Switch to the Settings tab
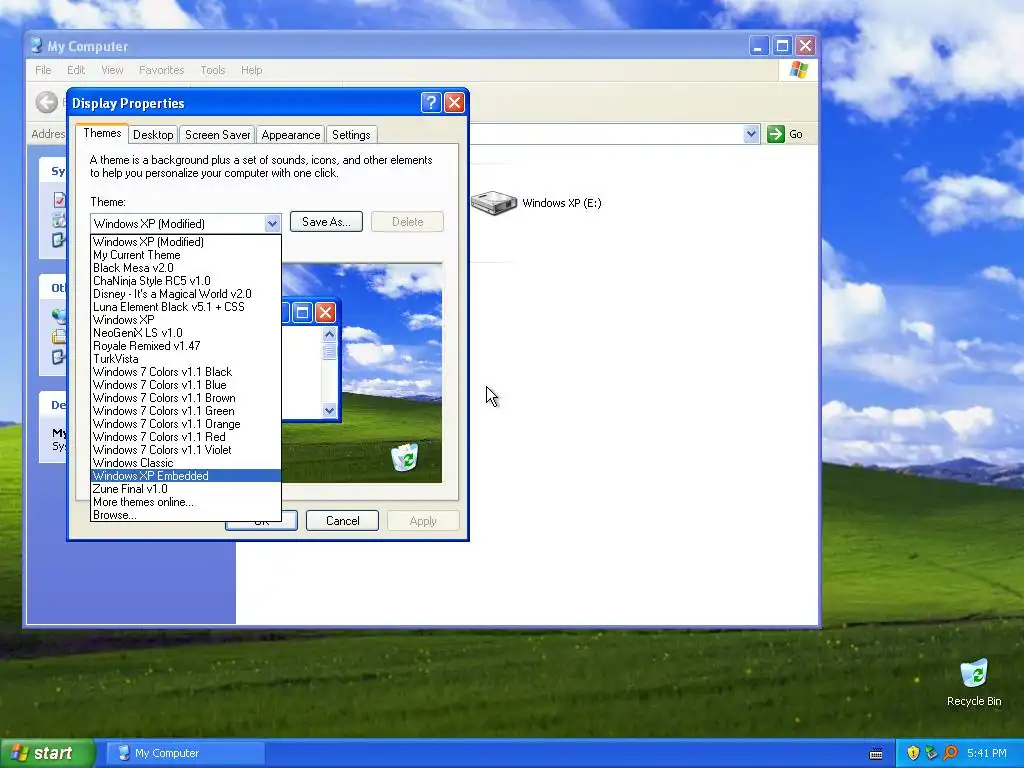The height and width of the screenshot is (768, 1024). pyautogui.click(x=351, y=135)
